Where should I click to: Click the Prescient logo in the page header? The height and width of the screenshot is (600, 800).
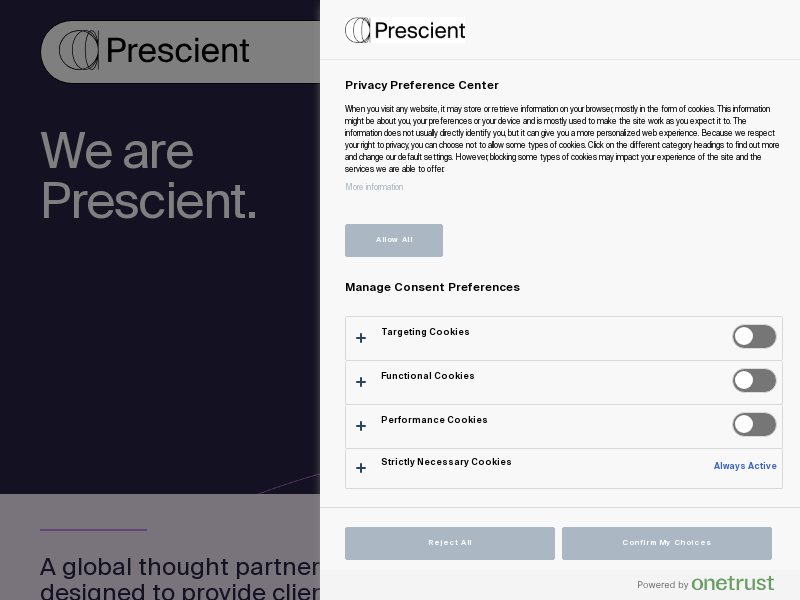coord(155,50)
